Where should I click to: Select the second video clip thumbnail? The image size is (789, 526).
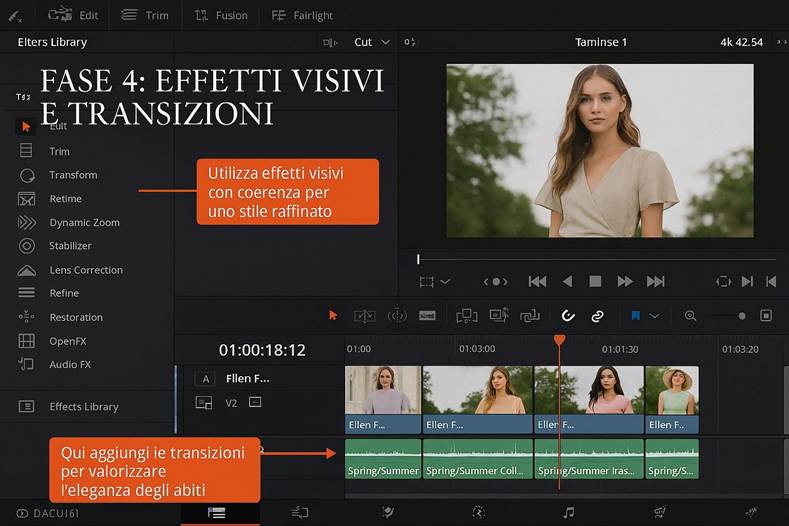click(x=478, y=391)
